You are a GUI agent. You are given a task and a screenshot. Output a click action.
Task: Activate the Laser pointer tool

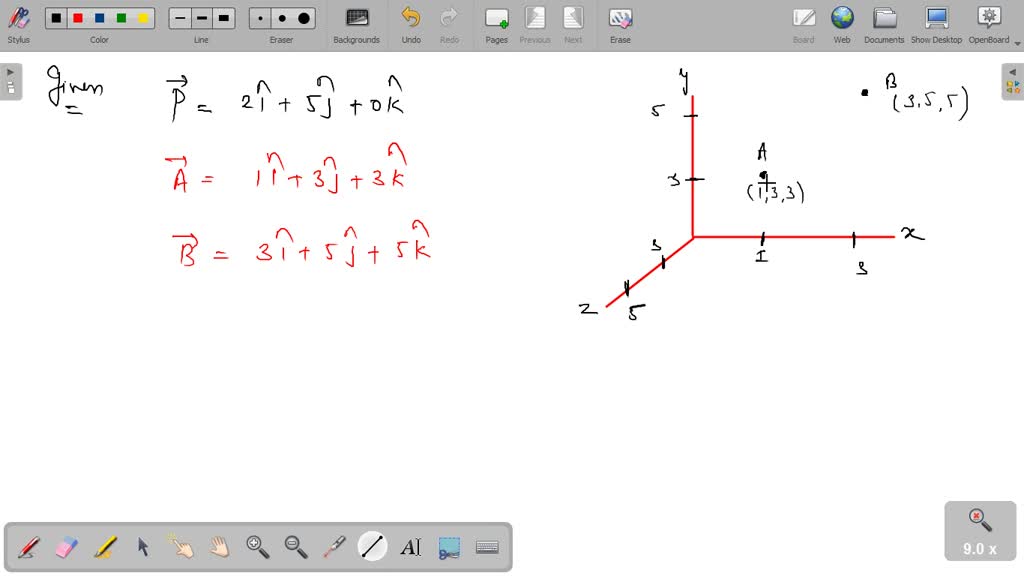[x=333, y=546]
